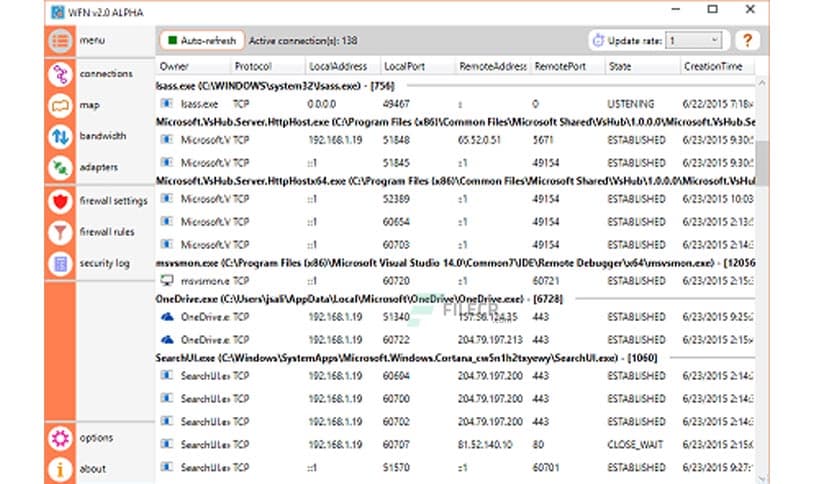The width and height of the screenshot is (836, 484).
Task: Open the firewall rules funnel icon
Action: pyautogui.click(x=60, y=232)
